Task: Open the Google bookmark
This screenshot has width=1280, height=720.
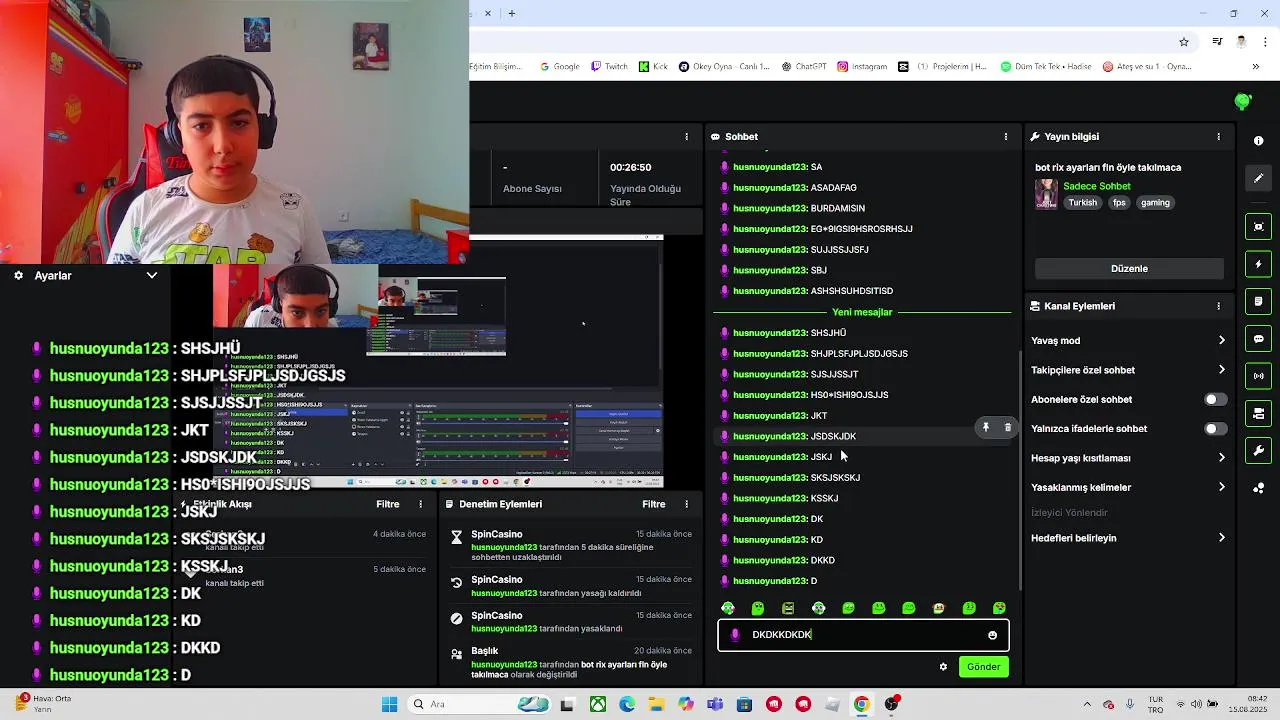Action: tap(560, 67)
